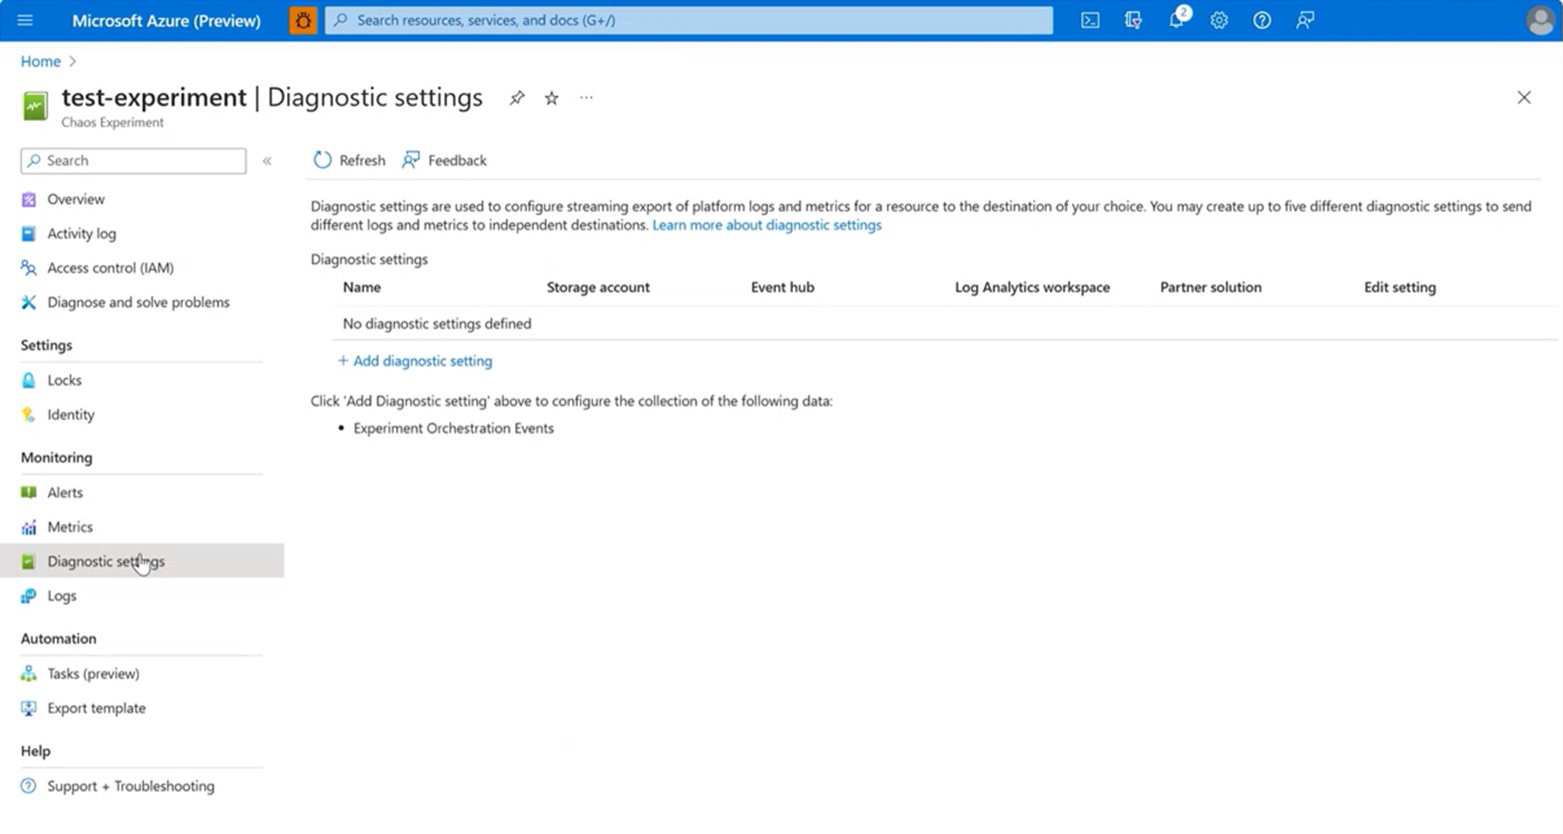The height and width of the screenshot is (834, 1563).
Task: Click the help question mark icon
Action: [1262, 20]
